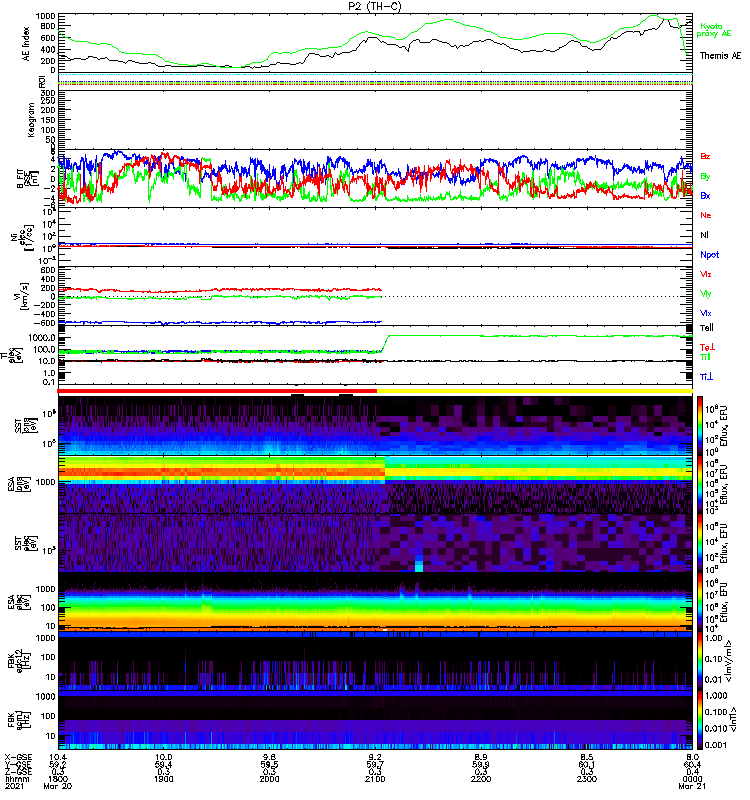This screenshot has width=750, height=800.
Task: Click the 1900 time tick label
Action: [x=164, y=779]
